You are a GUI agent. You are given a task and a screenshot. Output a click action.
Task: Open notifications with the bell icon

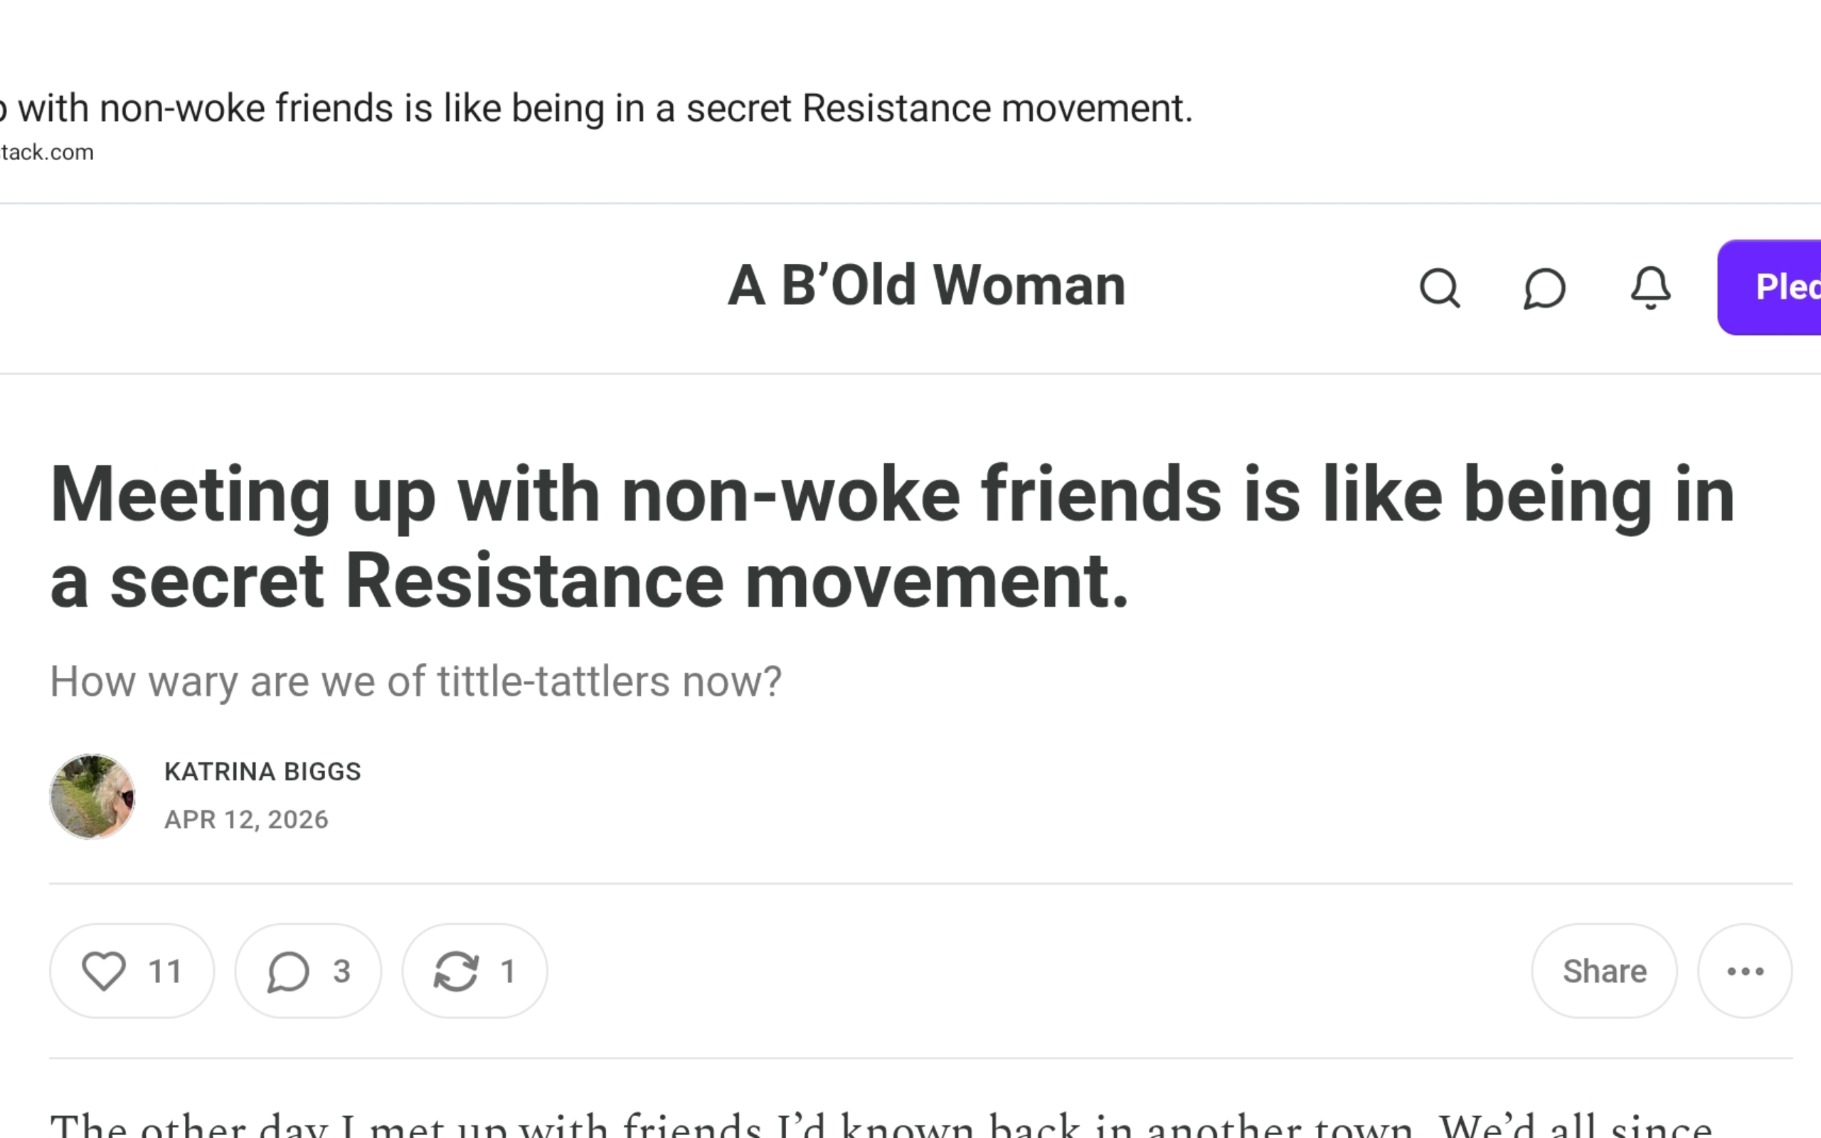(x=1650, y=288)
